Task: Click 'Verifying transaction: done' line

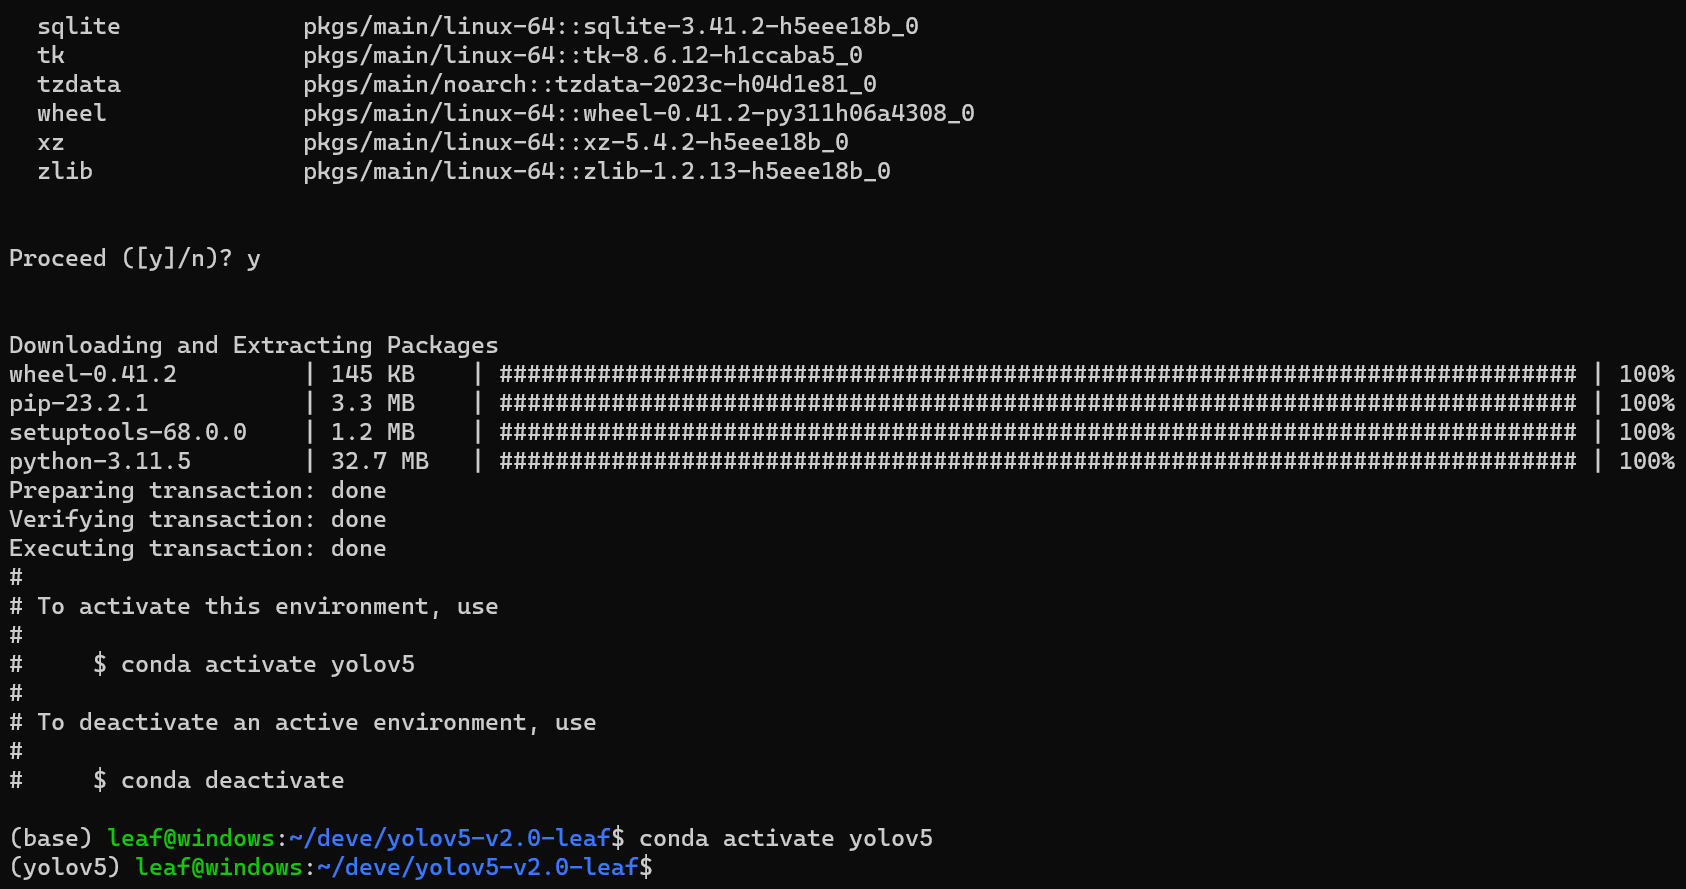Action: 198,519
